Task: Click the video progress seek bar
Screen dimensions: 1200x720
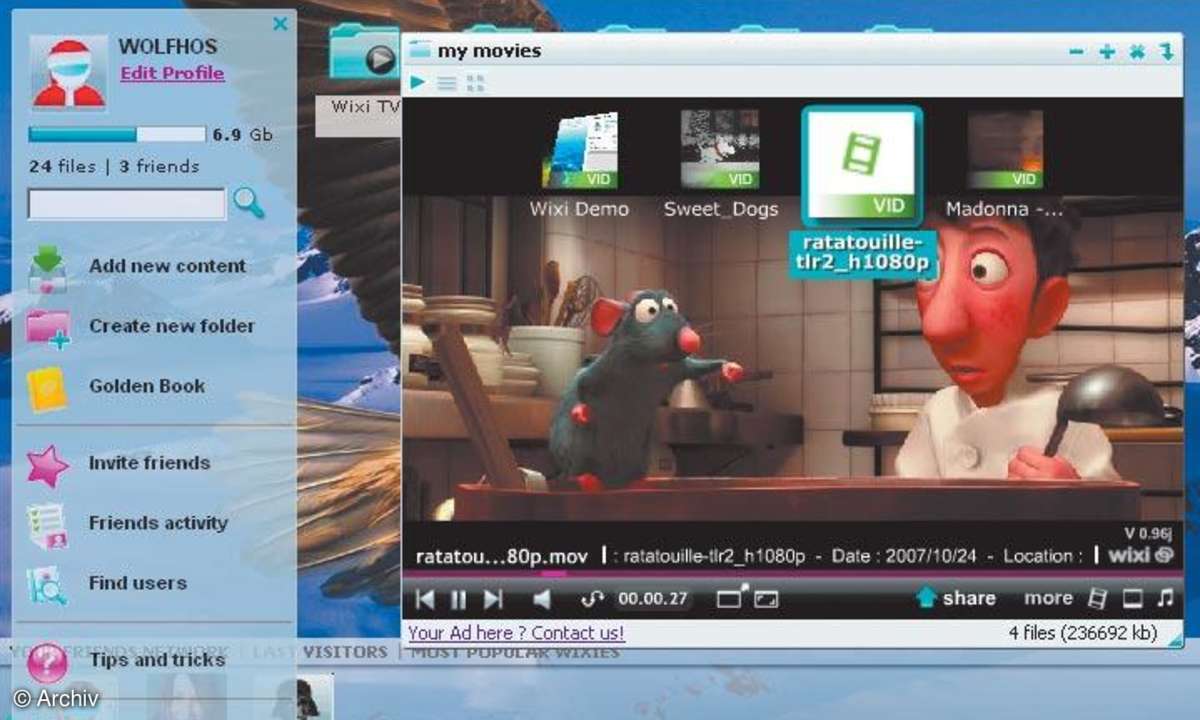Action: [792, 574]
